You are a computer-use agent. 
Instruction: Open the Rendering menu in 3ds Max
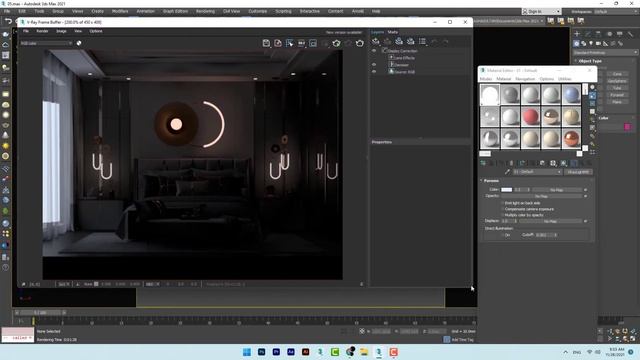(x=205, y=11)
